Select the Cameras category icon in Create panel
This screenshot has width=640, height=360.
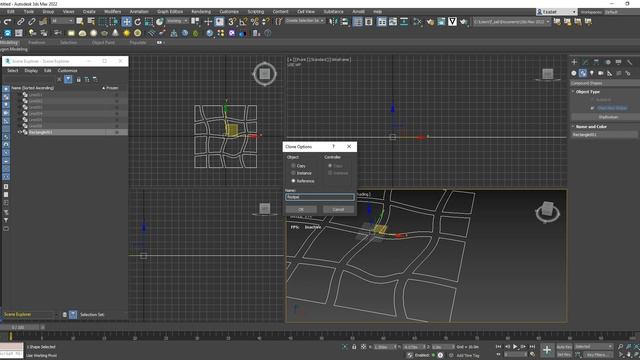point(600,73)
